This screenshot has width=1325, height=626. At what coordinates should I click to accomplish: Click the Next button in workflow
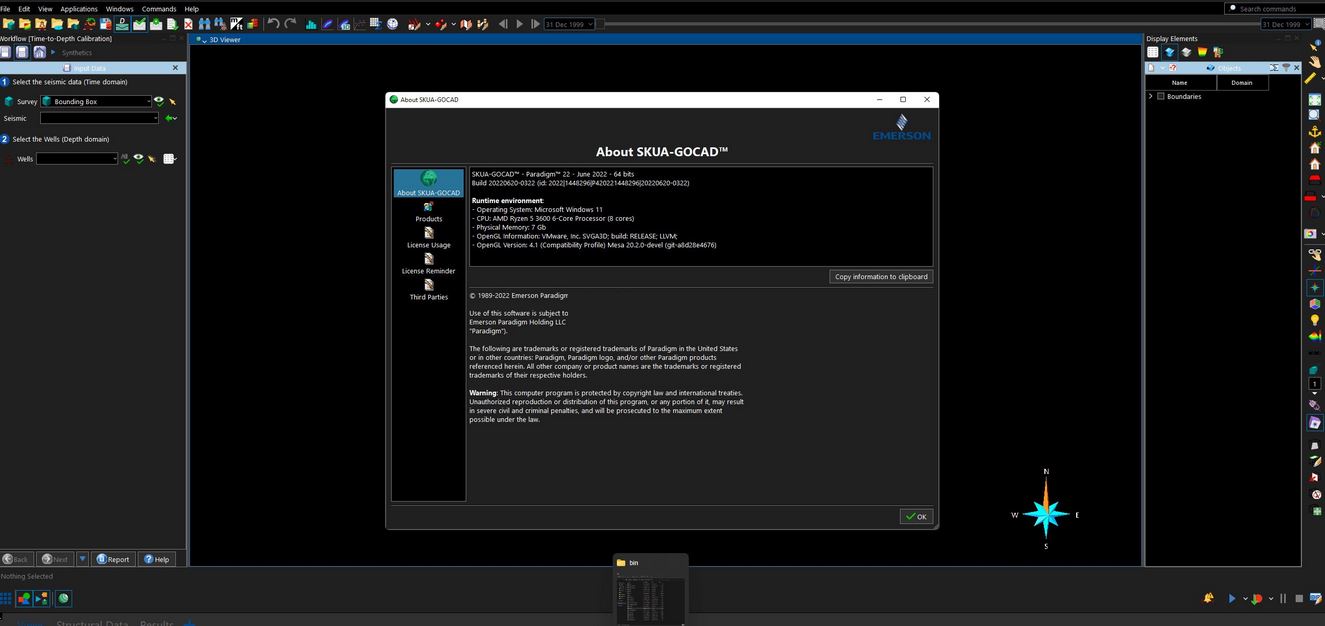(x=55, y=559)
